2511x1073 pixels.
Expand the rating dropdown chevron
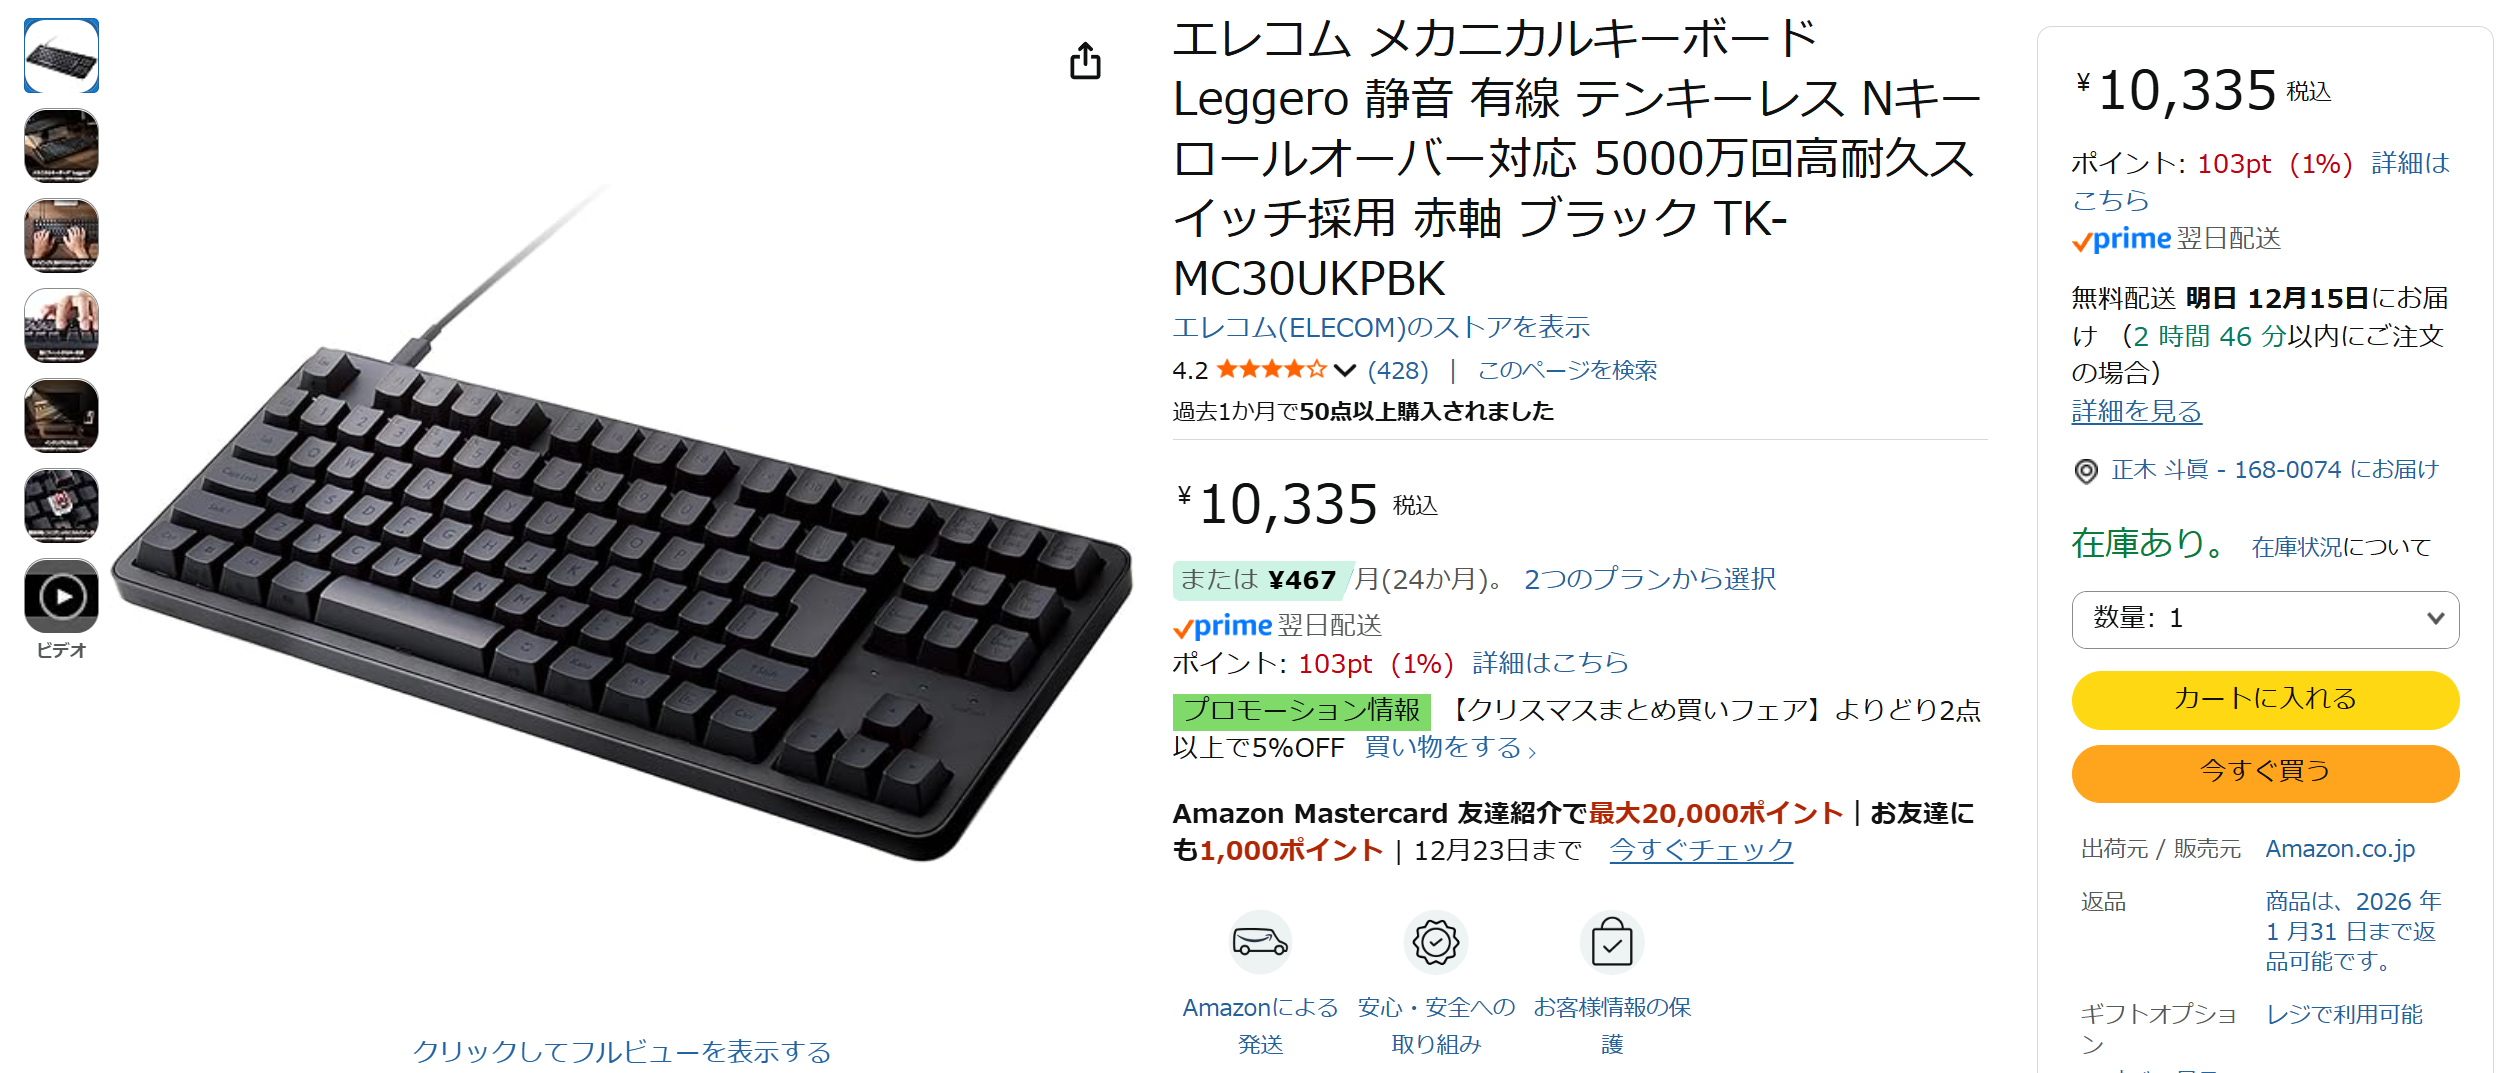click(x=1345, y=371)
